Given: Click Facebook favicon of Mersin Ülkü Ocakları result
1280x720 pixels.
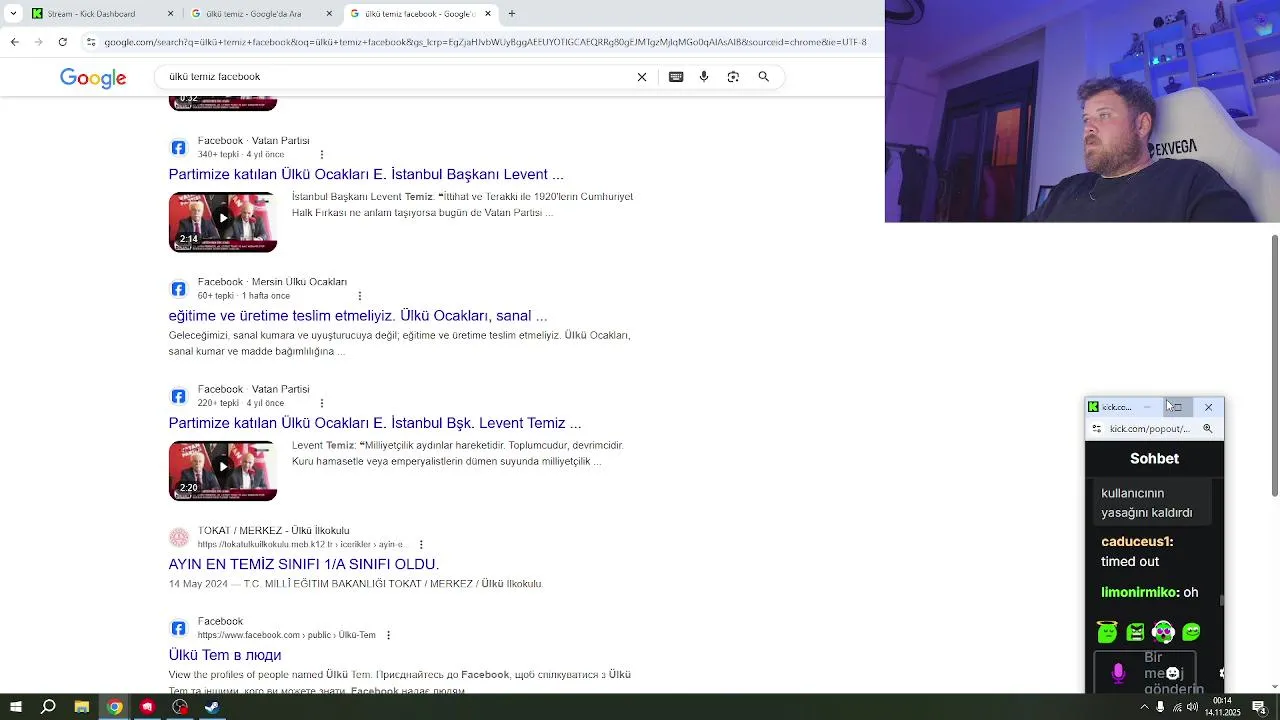Looking at the screenshot, I should [x=178, y=289].
